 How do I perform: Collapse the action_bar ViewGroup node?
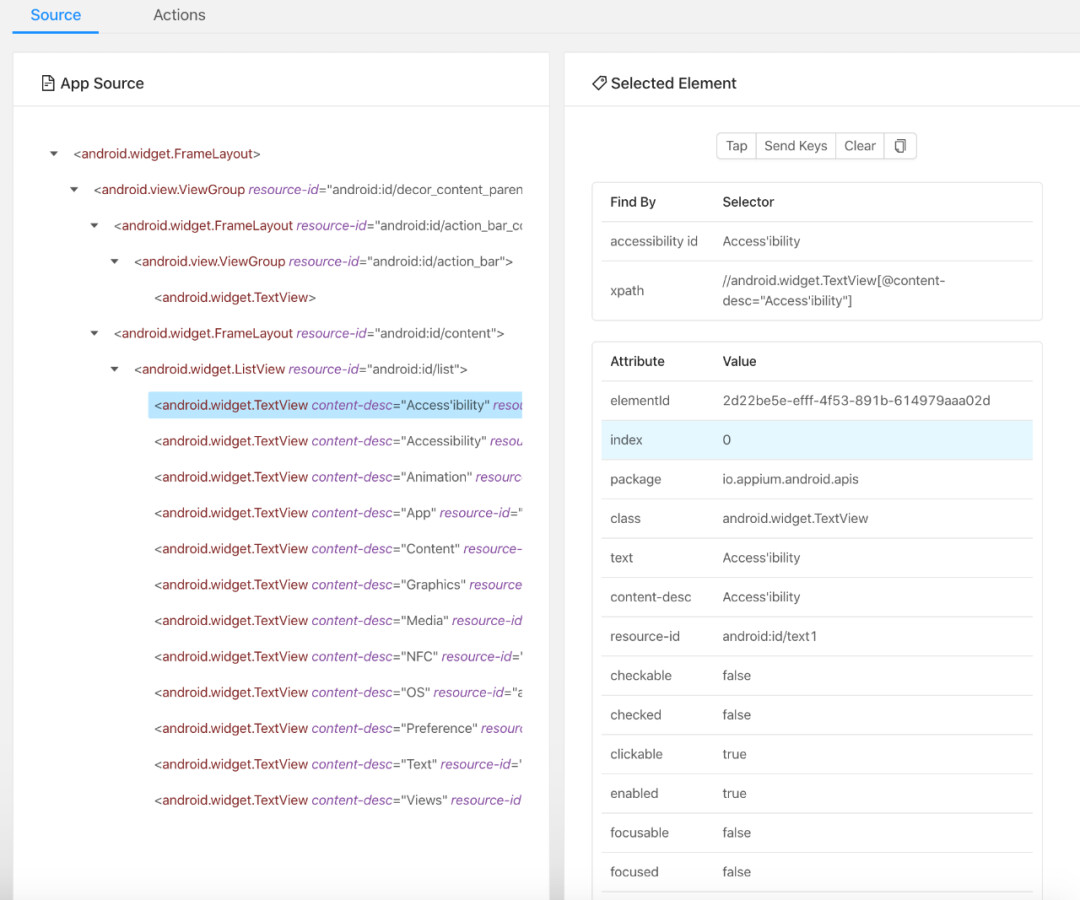click(114, 262)
